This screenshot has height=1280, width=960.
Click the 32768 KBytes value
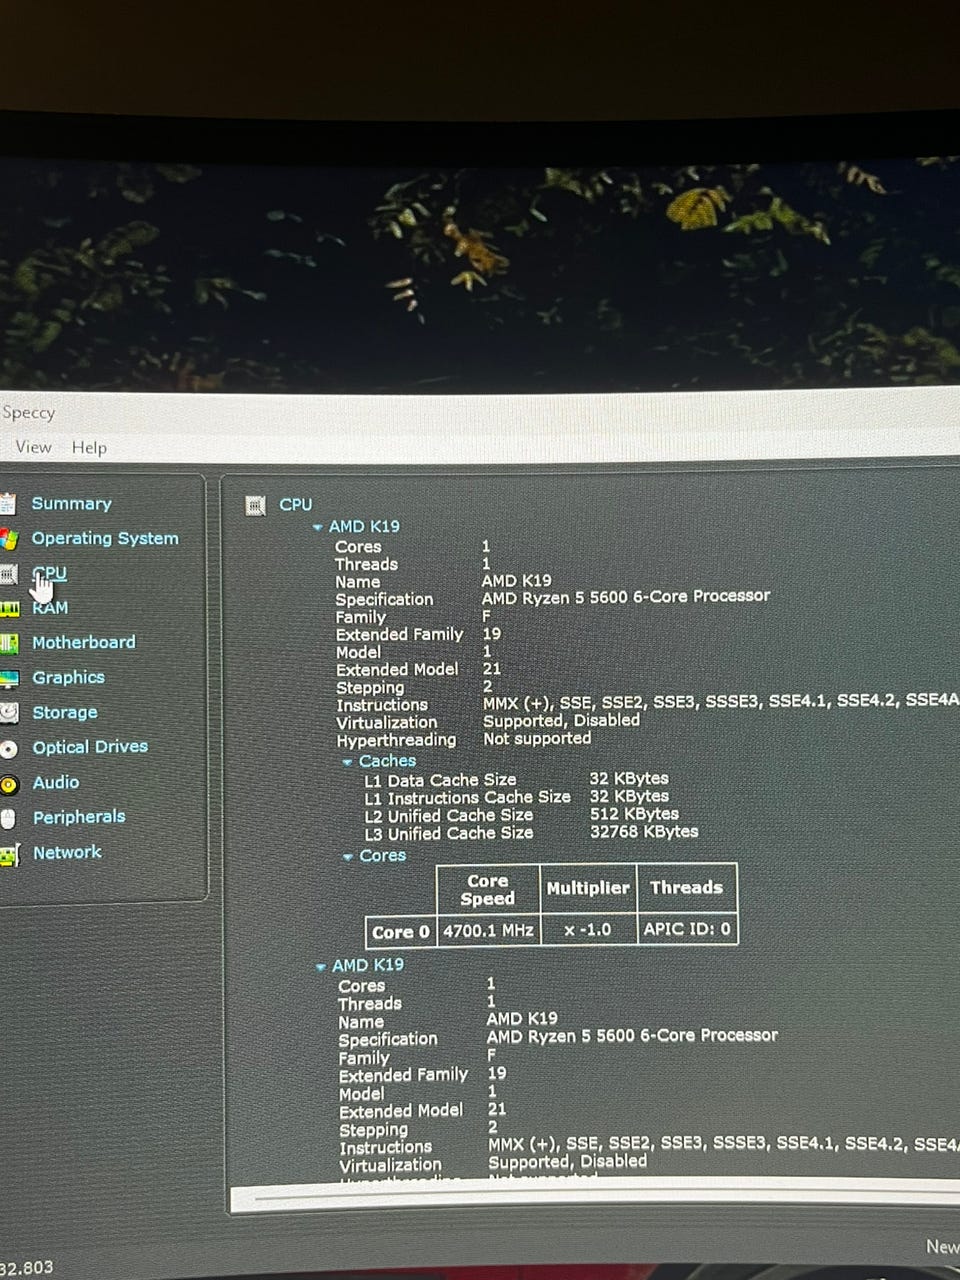tap(644, 831)
